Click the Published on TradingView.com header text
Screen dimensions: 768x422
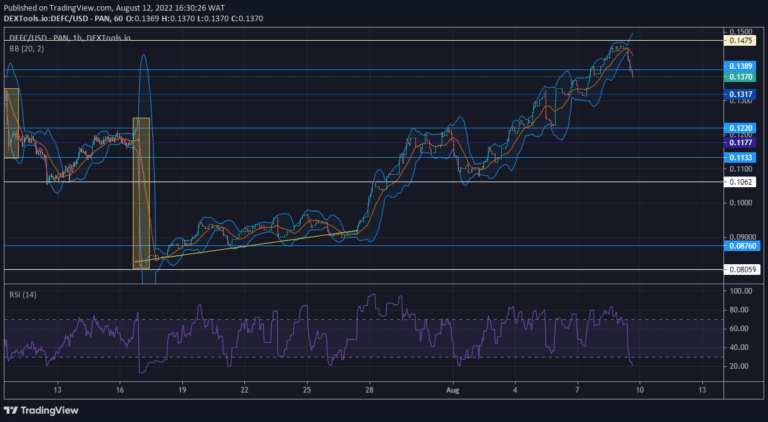point(114,8)
